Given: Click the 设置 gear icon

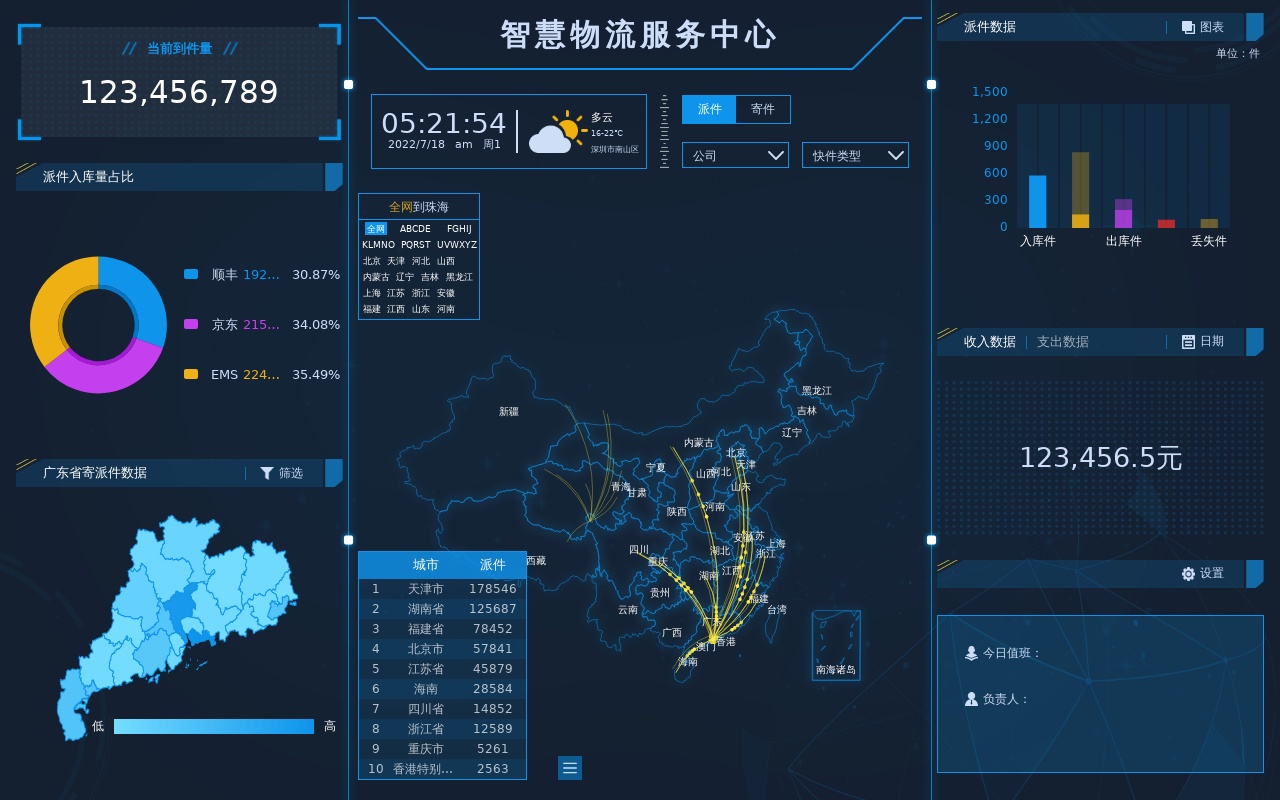Looking at the screenshot, I should 1188,574.
